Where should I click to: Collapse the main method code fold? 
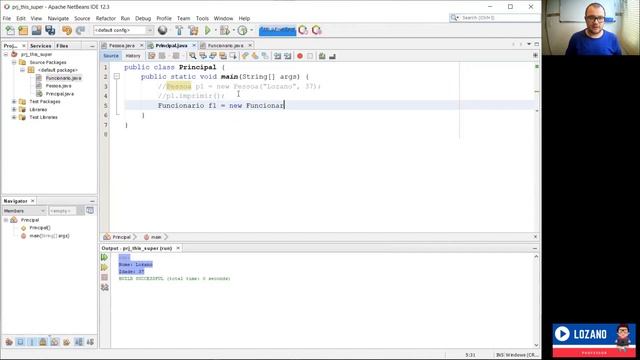[117, 76]
